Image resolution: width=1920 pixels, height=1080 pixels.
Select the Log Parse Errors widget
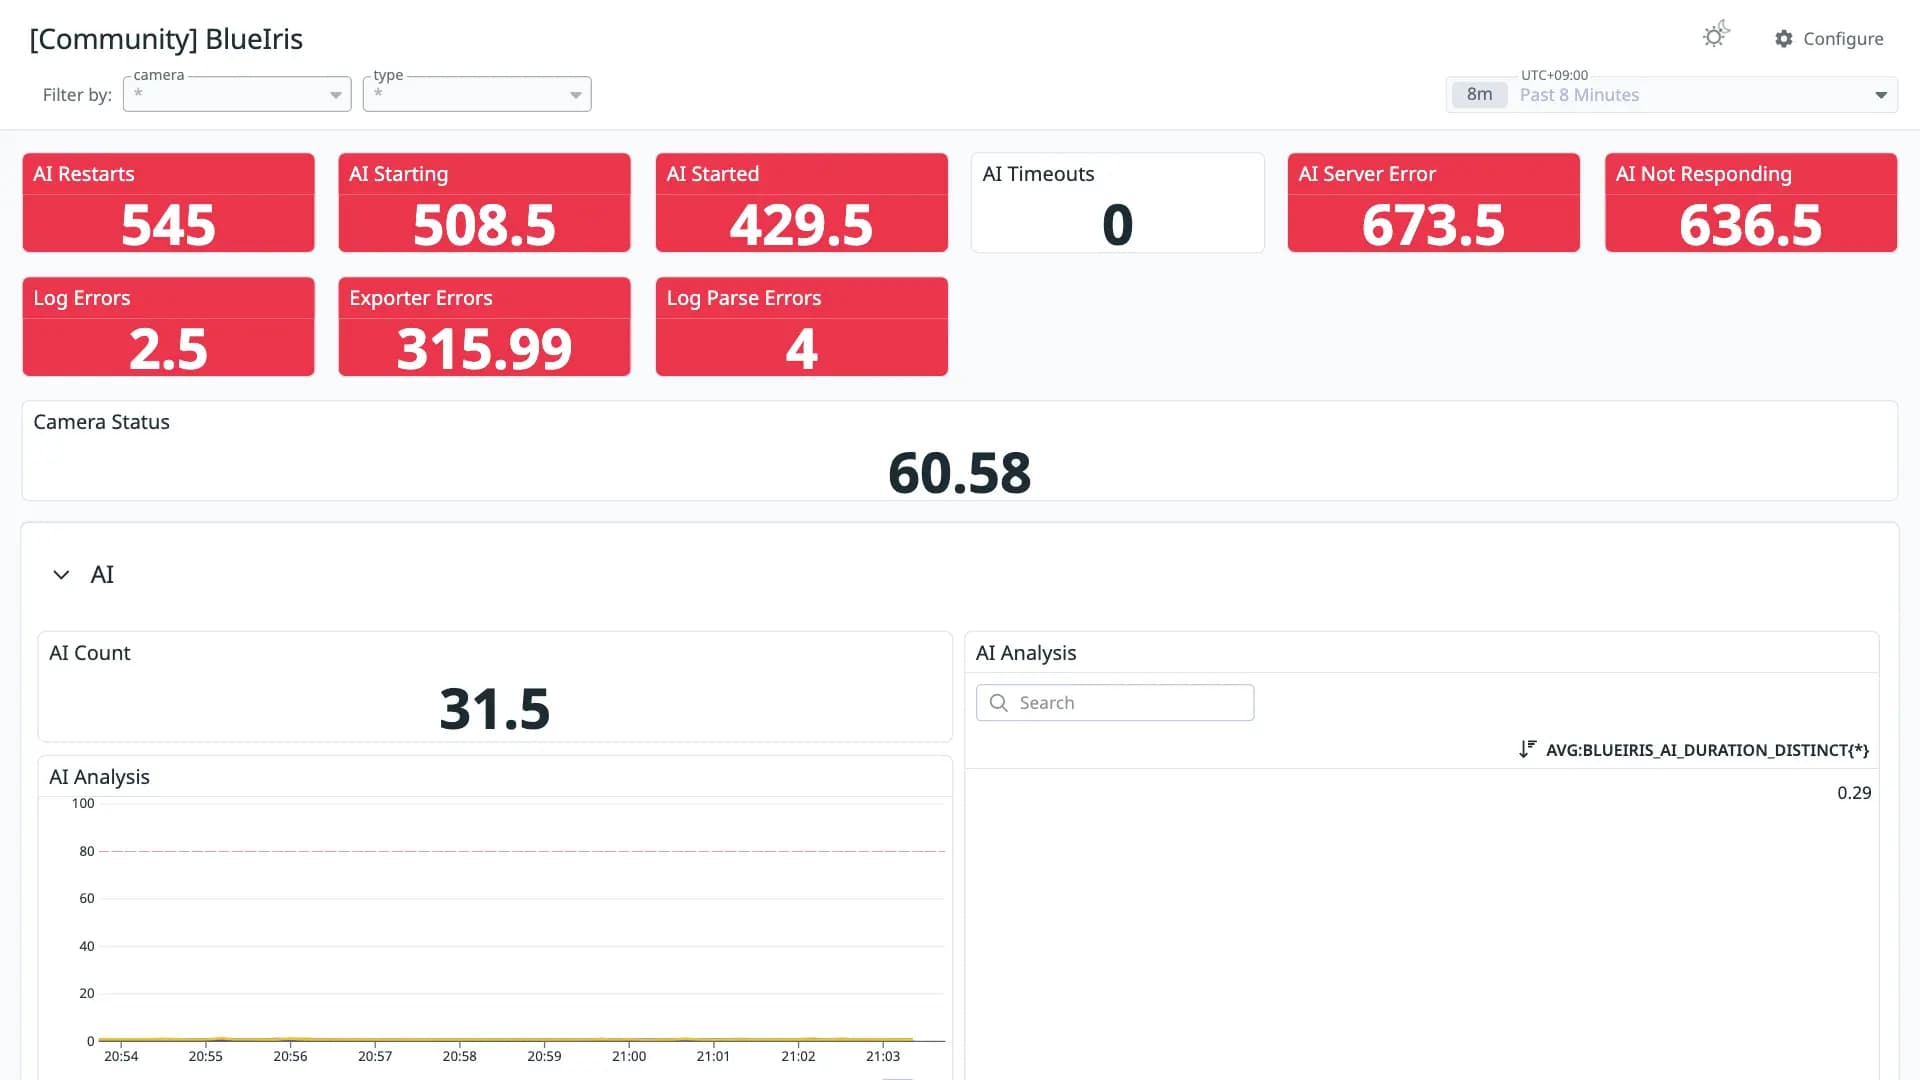[x=802, y=327]
